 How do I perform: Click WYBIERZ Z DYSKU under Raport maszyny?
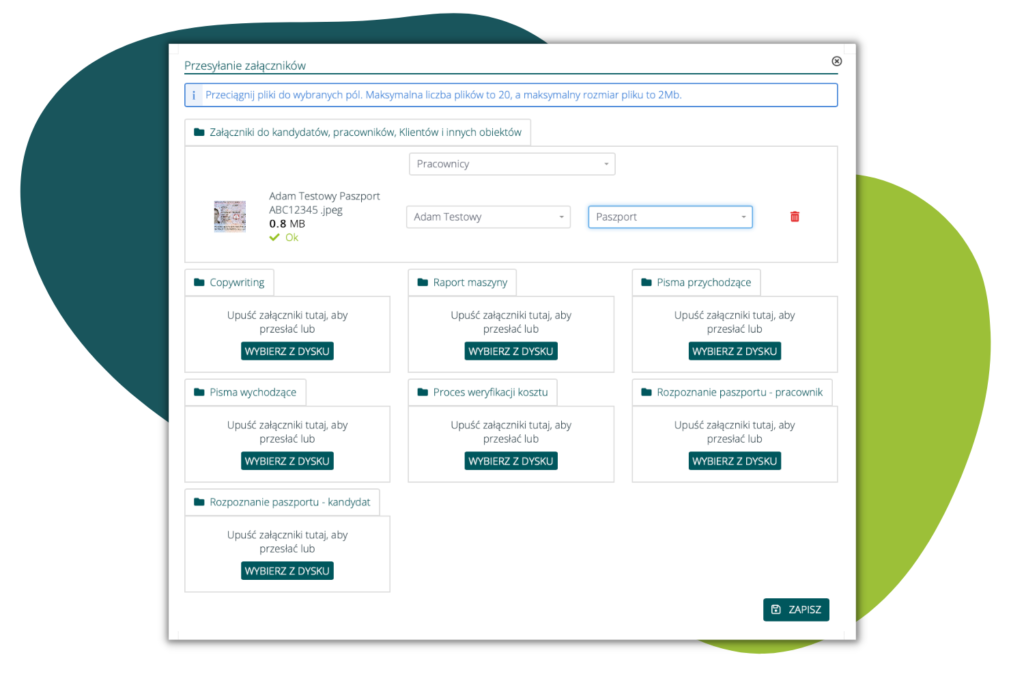pos(511,351)
